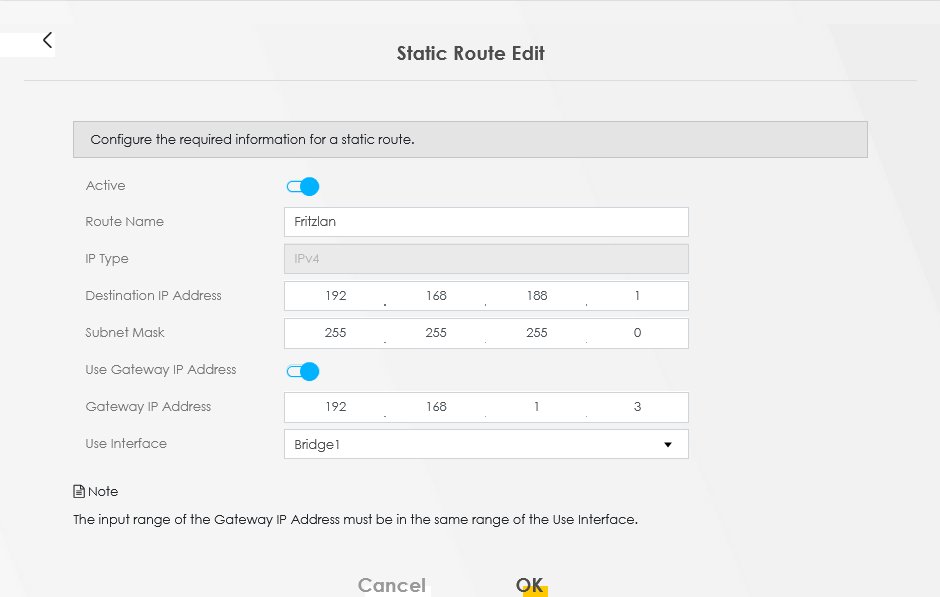
Task: Open the Use Interface dropdown
Action: coord(485,444)
